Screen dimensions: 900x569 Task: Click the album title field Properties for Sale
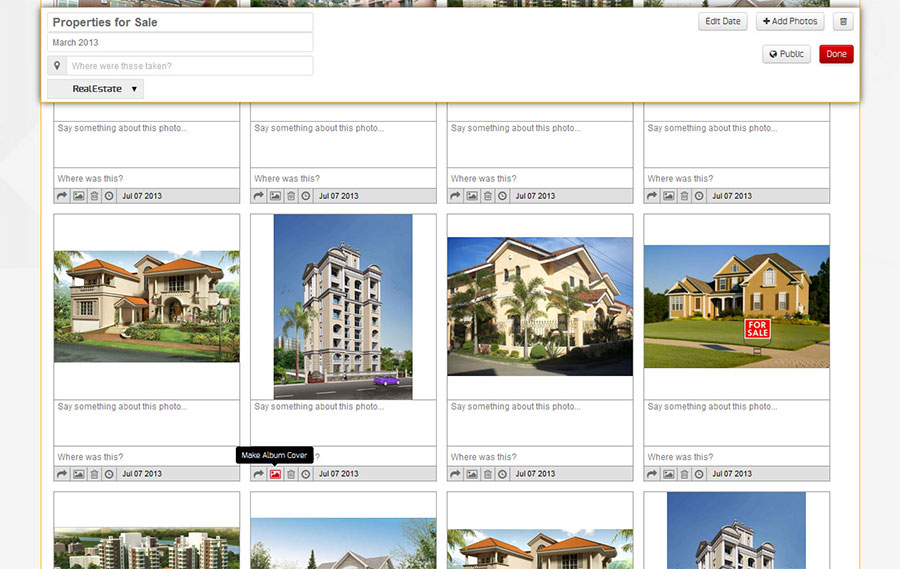click(x=180, y=22)
